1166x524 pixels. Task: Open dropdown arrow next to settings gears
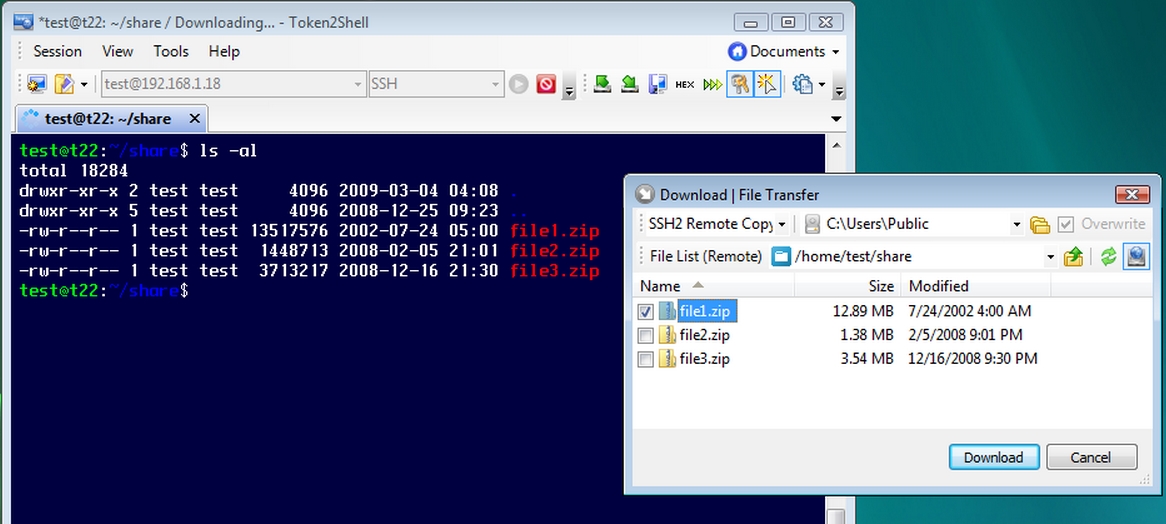pyautogui.click(x=822, y=84)
